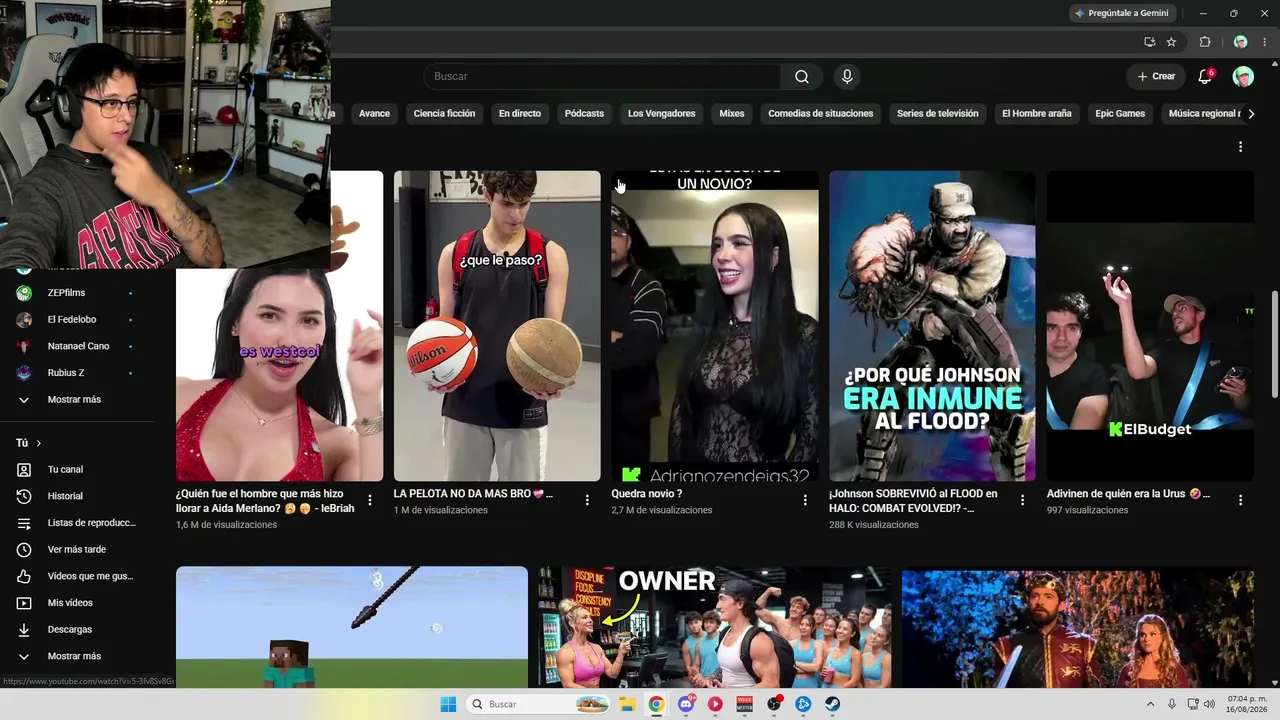Open the Natanael Cano channel subscription
The height and width of the screenshot is (720, 1280).
77,346
